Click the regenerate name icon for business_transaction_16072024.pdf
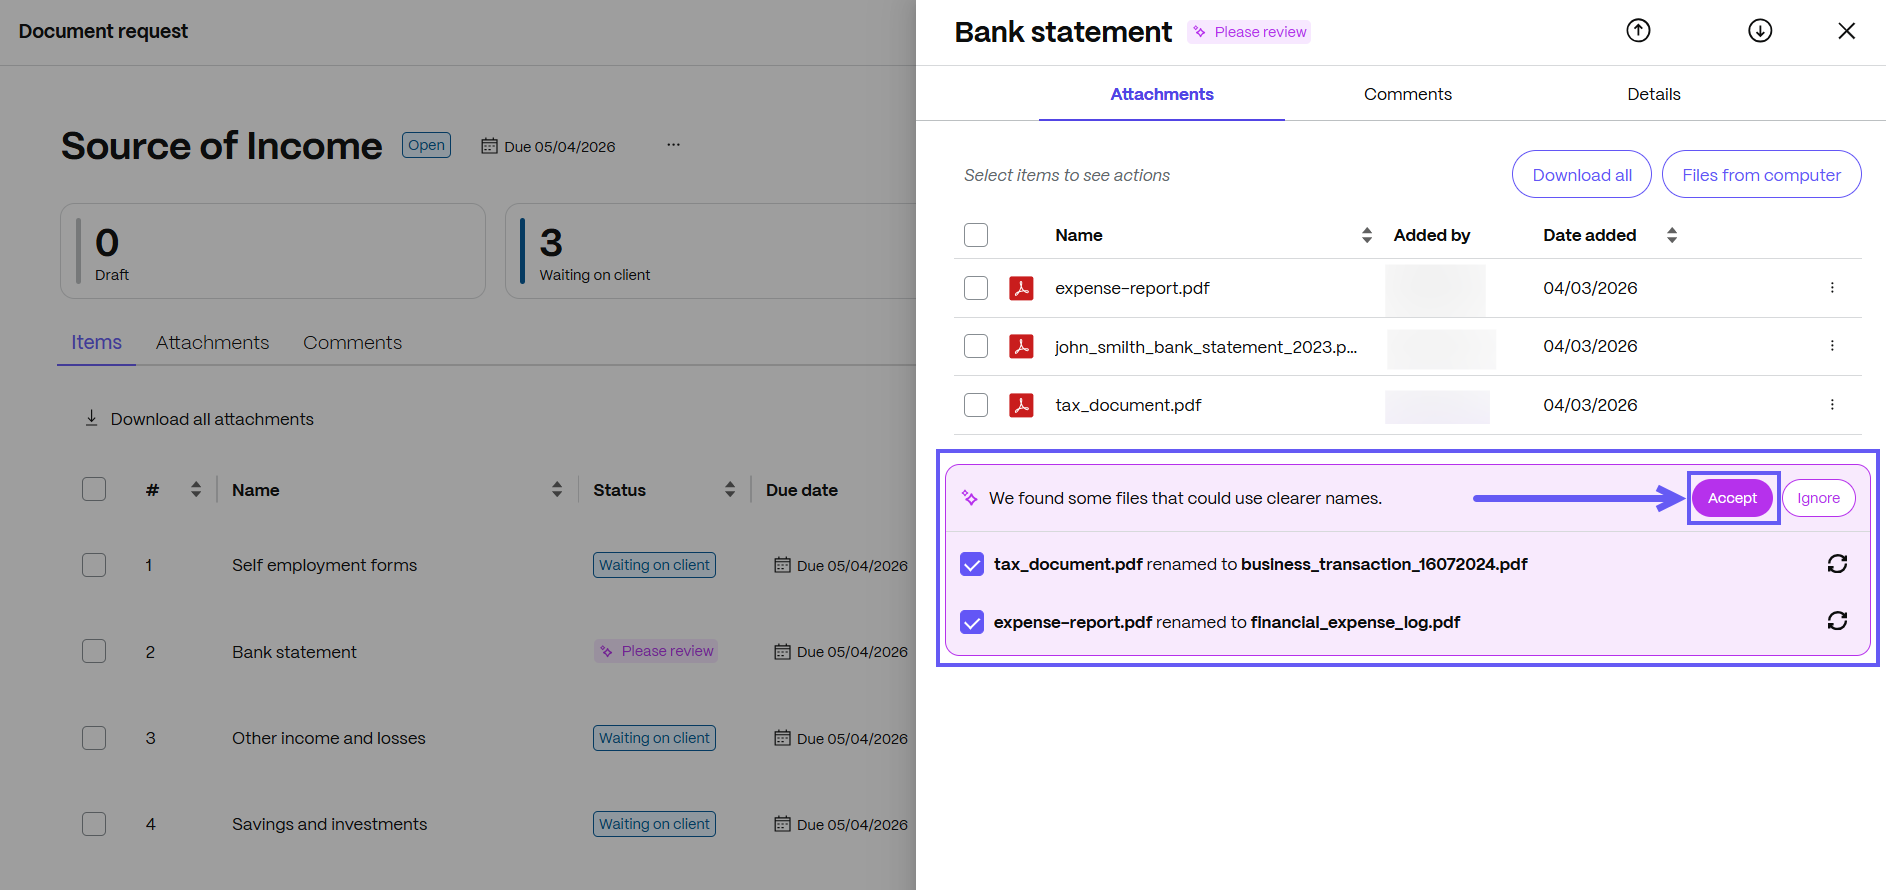This screenshot has width=1886, height=890. (1837, 564)
